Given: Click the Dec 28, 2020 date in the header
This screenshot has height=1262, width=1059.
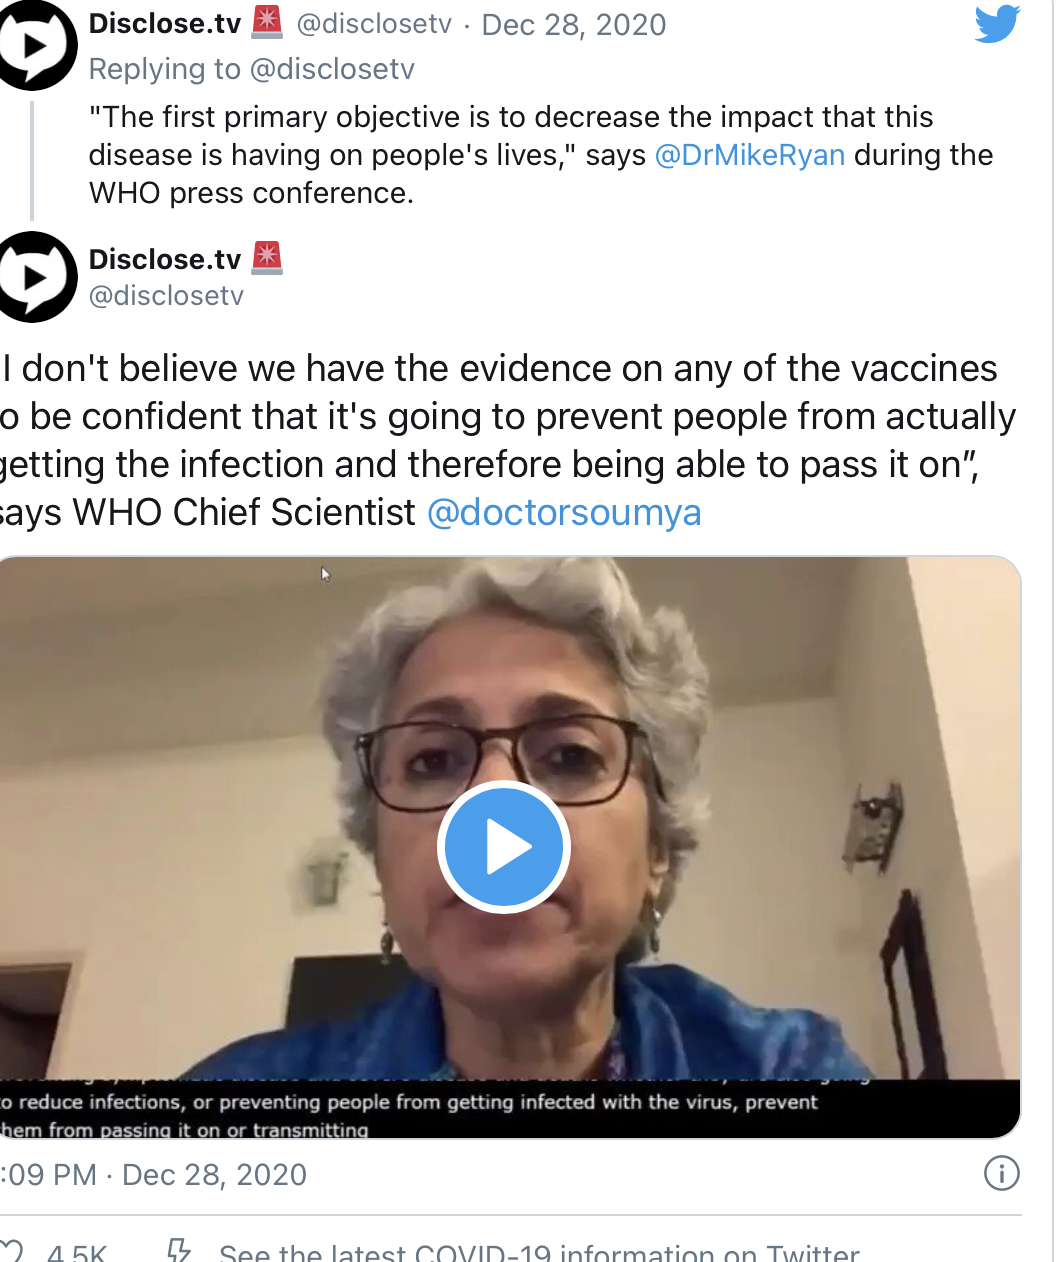Looking at the screenshot, I should 574,24.
